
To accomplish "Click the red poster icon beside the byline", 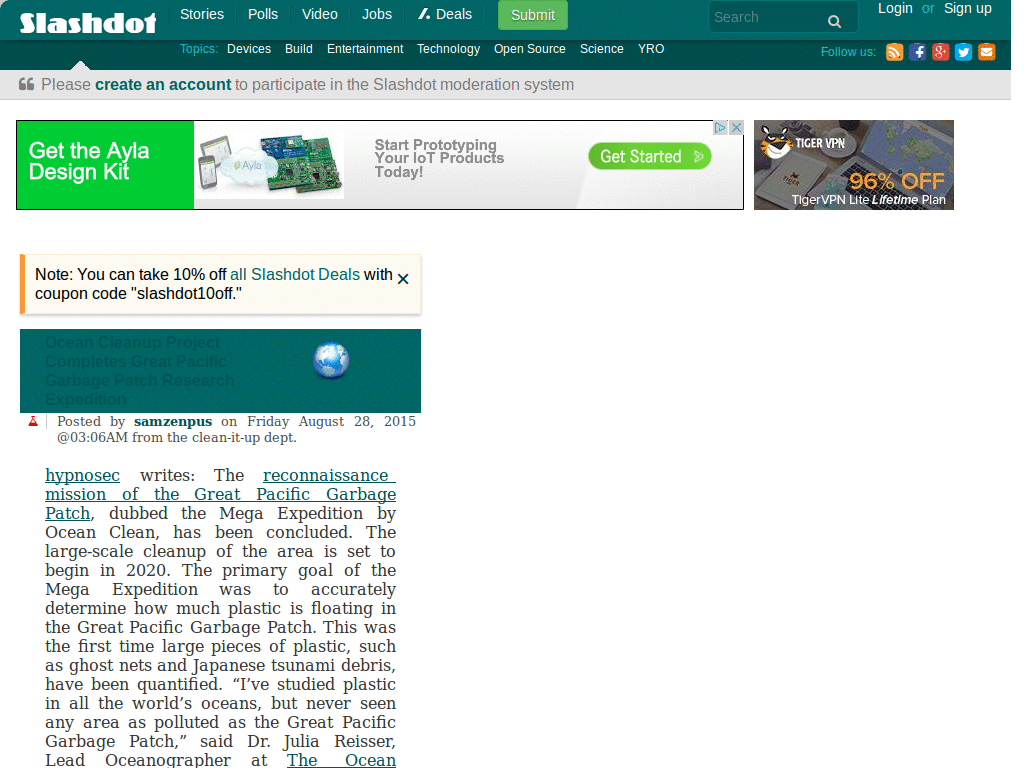I will [x=33, y=421].
